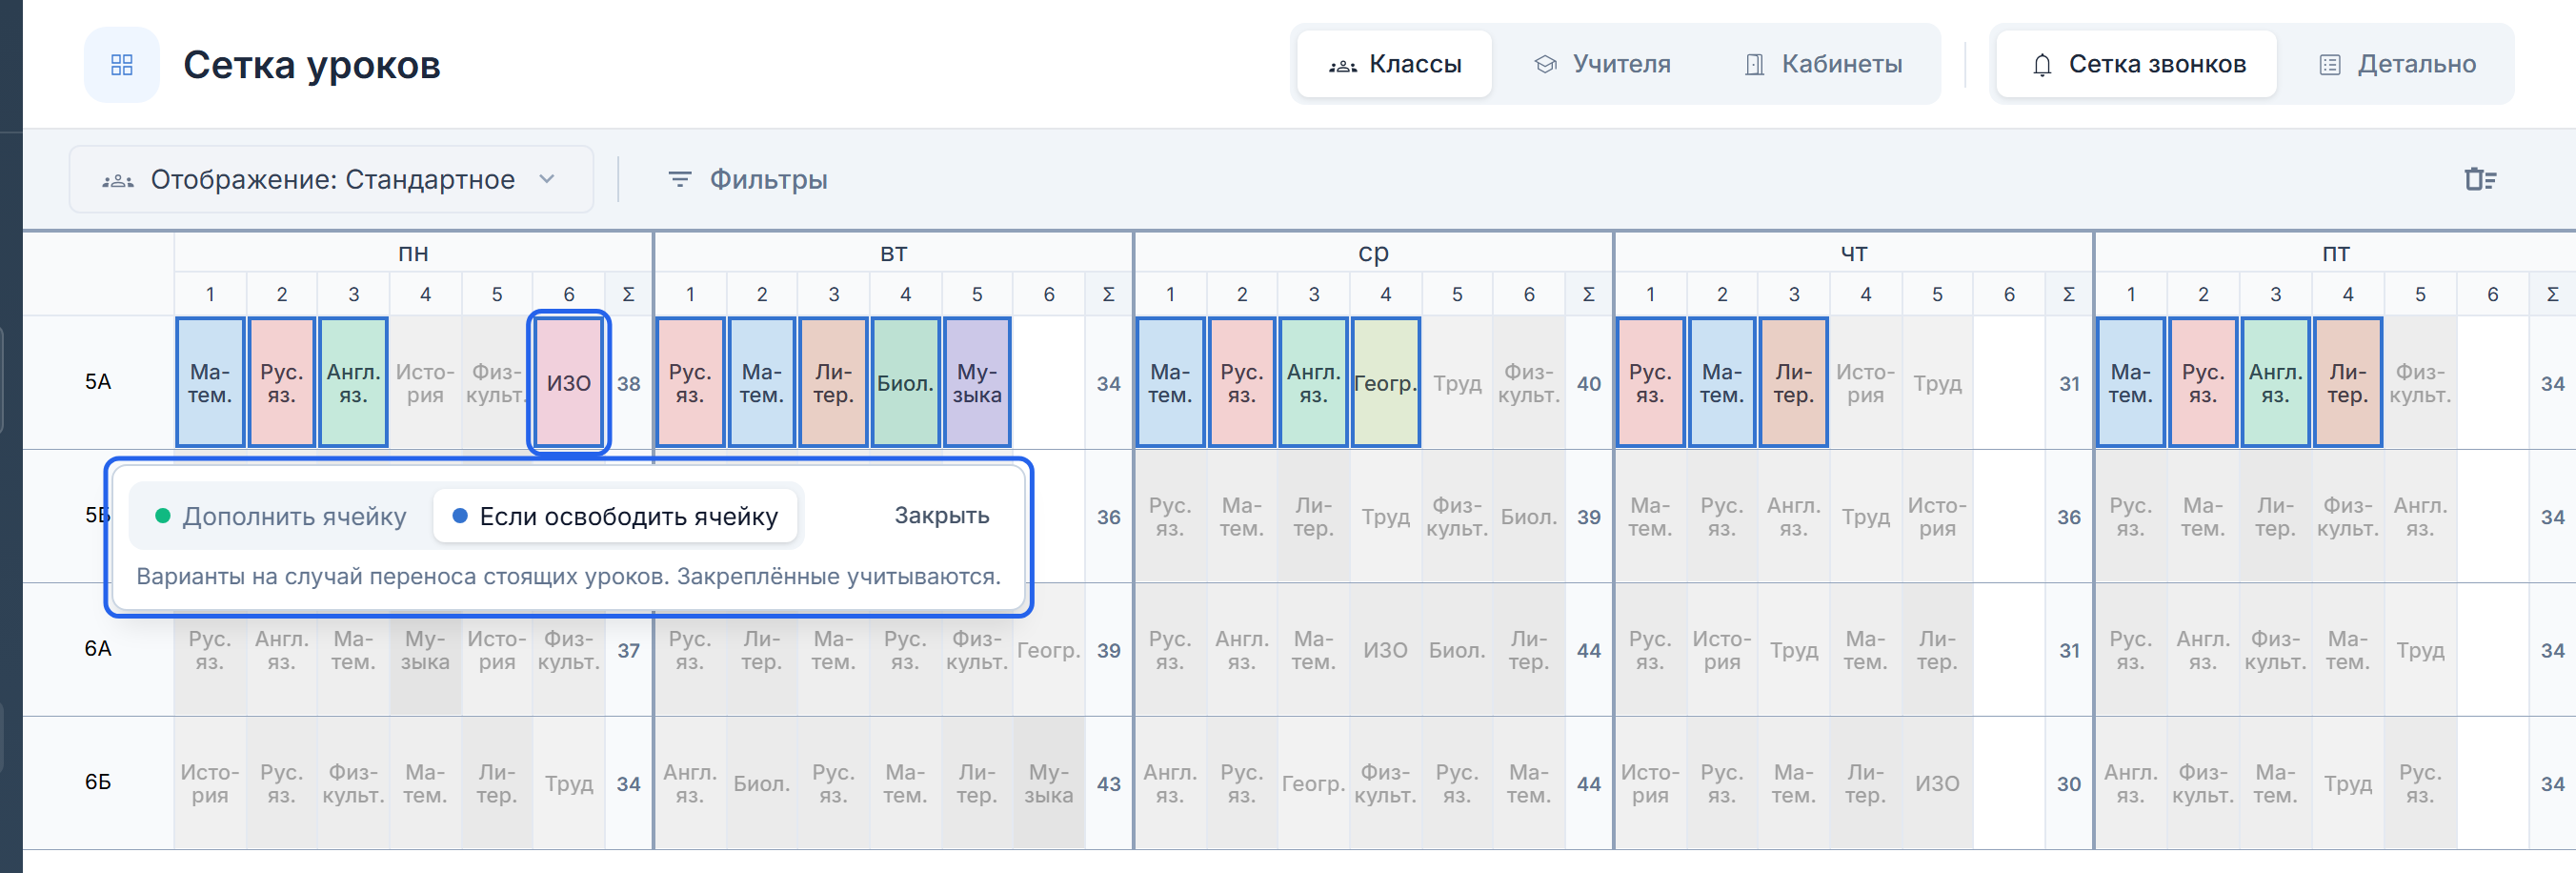Click the Wednesday total 40 for 5А
Screen dimensions: 2576x873
(1588, 383)
